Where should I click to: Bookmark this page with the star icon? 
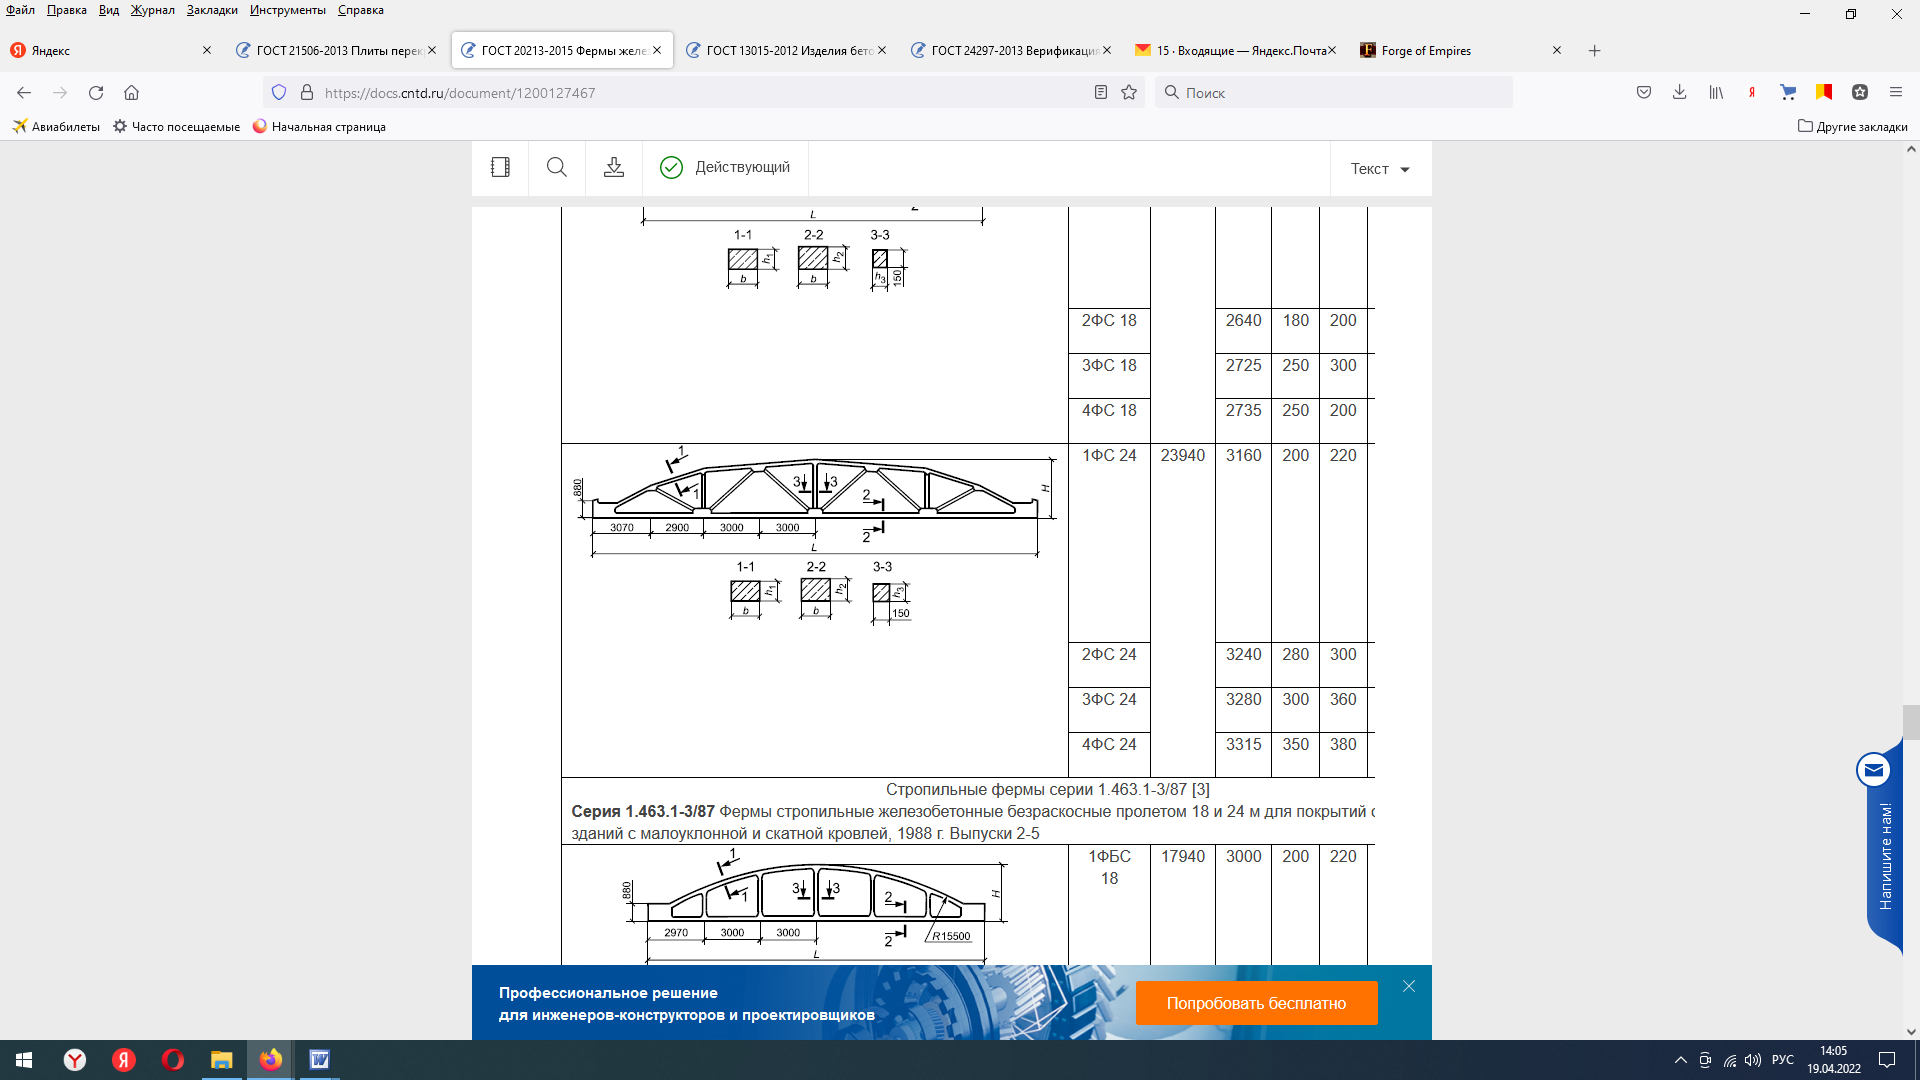pyautogui.click(x=1129, y=93)
